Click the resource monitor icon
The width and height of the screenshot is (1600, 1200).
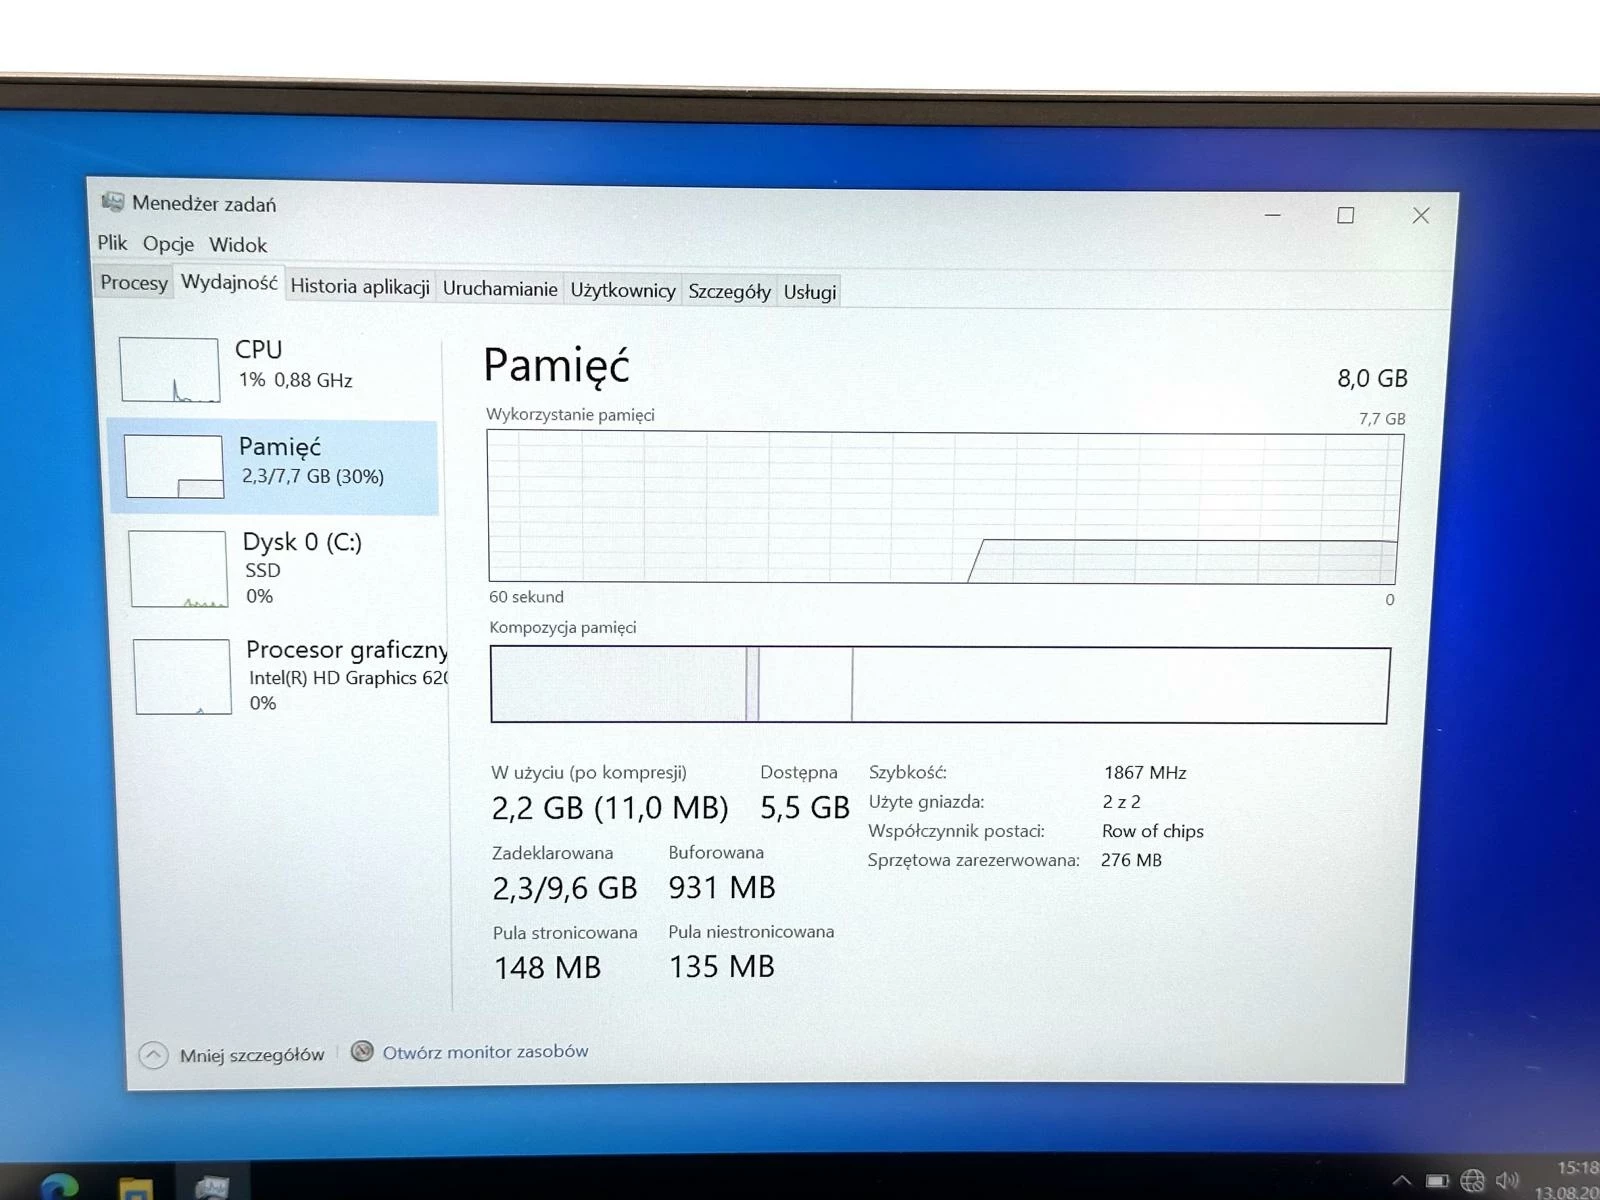click(362, 1051)
